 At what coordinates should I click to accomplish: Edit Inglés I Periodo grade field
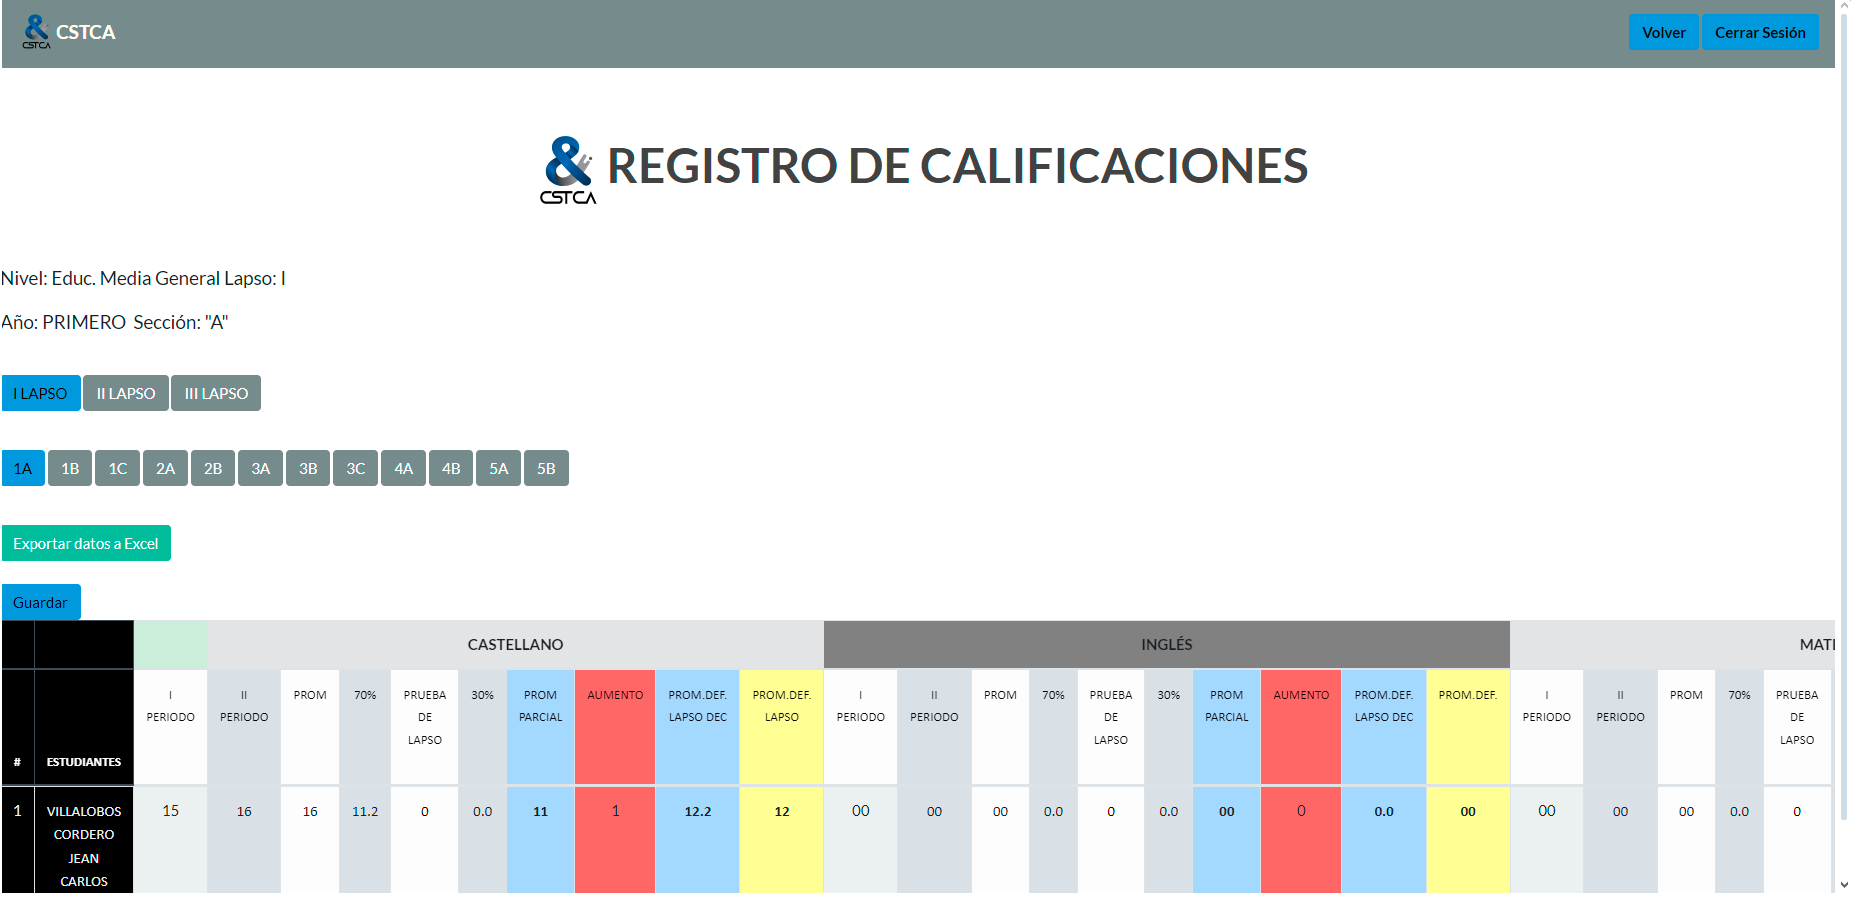click(x=860, y=811)
